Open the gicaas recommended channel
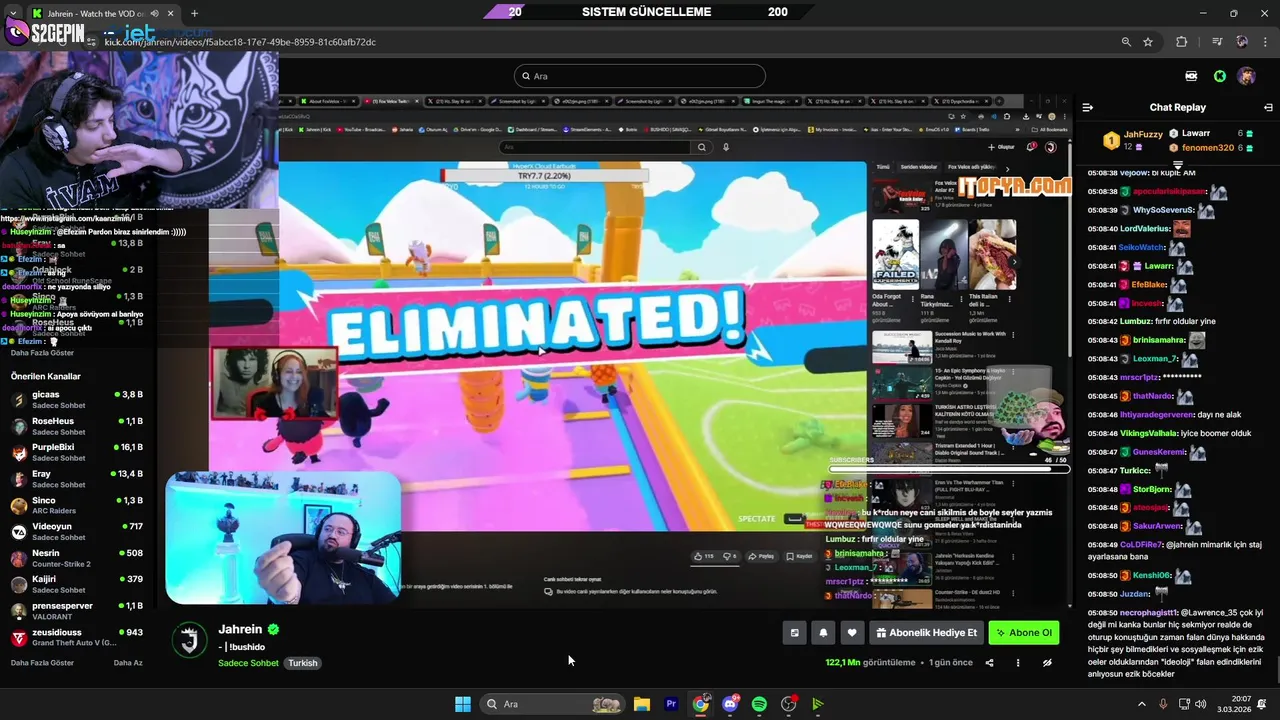This screenshot has height=720, width=1280. pyautogui.click(x=78, y=400)
